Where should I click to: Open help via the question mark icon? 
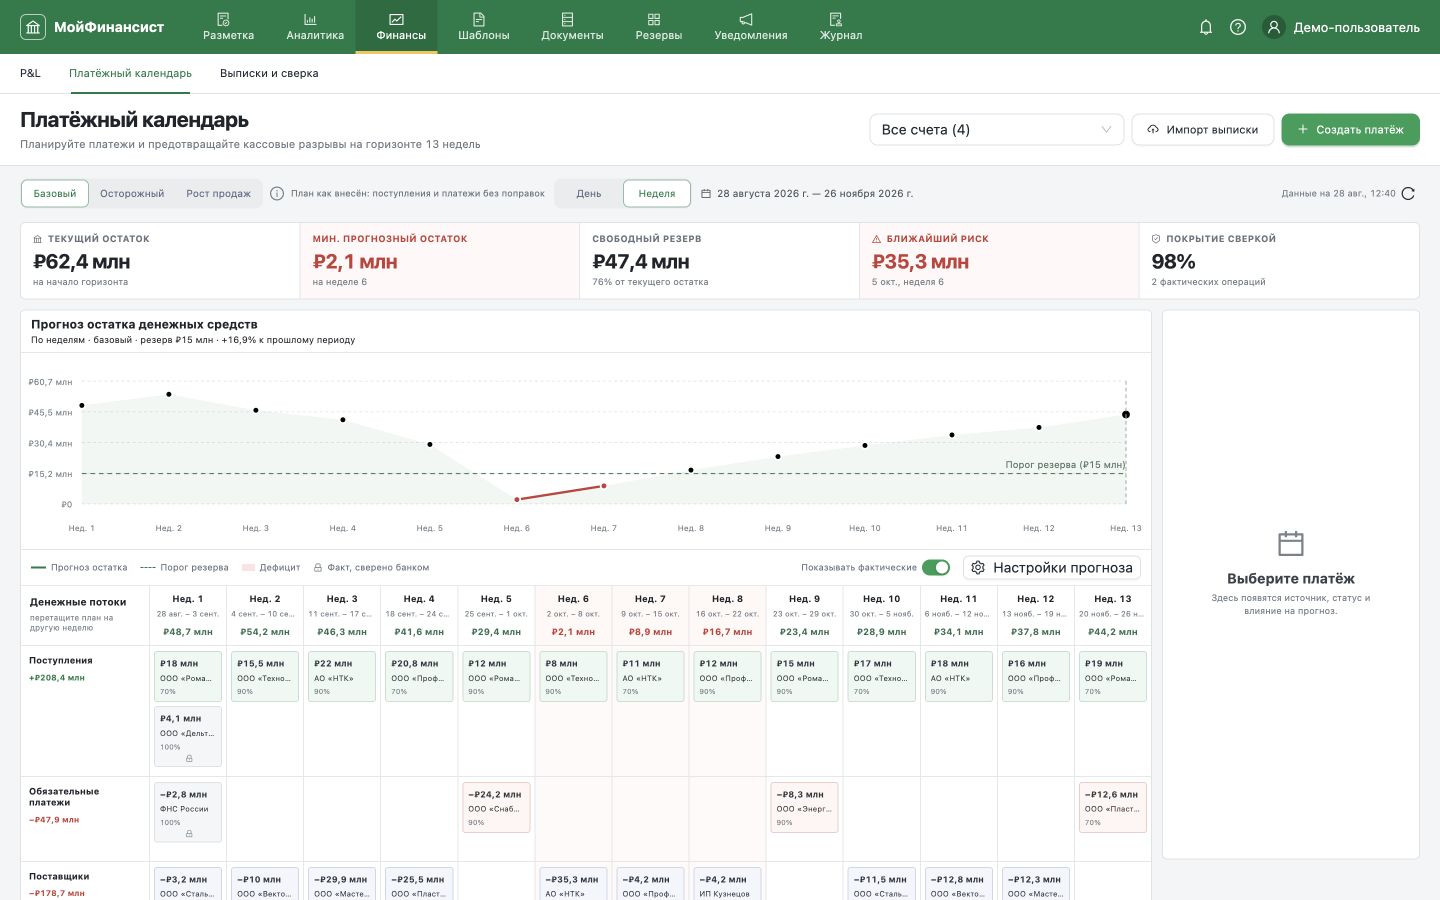[x=1238, y=27]
